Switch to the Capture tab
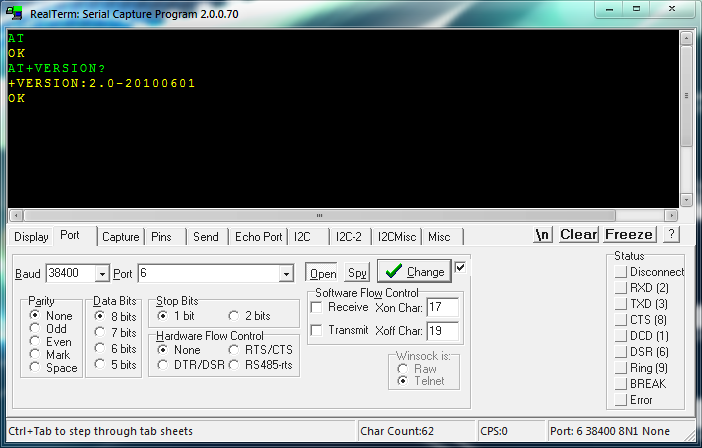Viewport: 702px width, 448px height. [120, 237]
